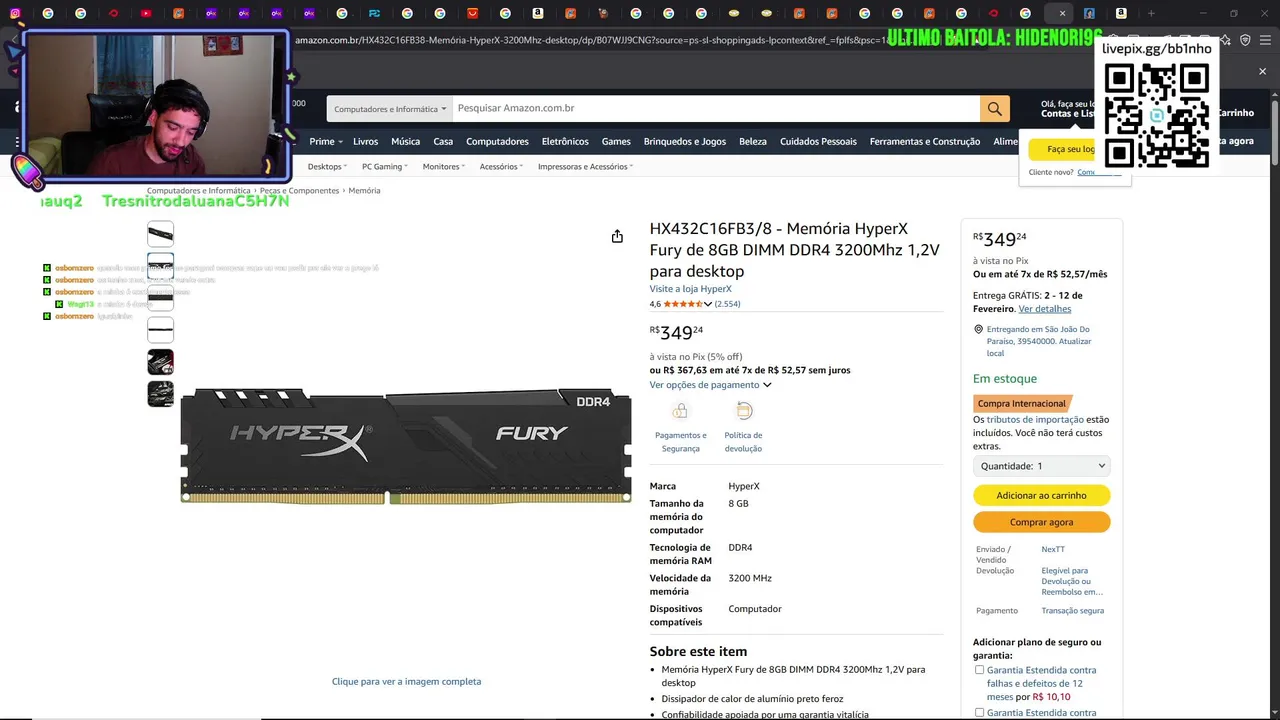This screenshot has width=1280, height=720.
Task: Open Ferramentas e Construção category
Action: pos(925,142)
